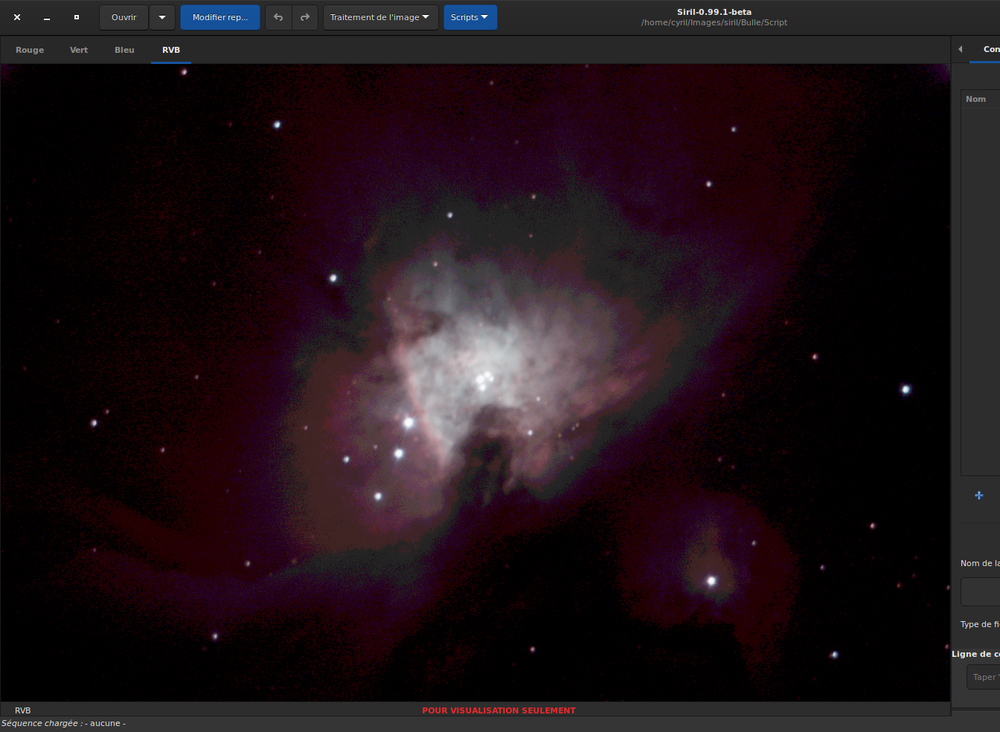This screenshot has width=1000, height=732.
Task: Minimize the Siril application window
Action: coord(47,17)
